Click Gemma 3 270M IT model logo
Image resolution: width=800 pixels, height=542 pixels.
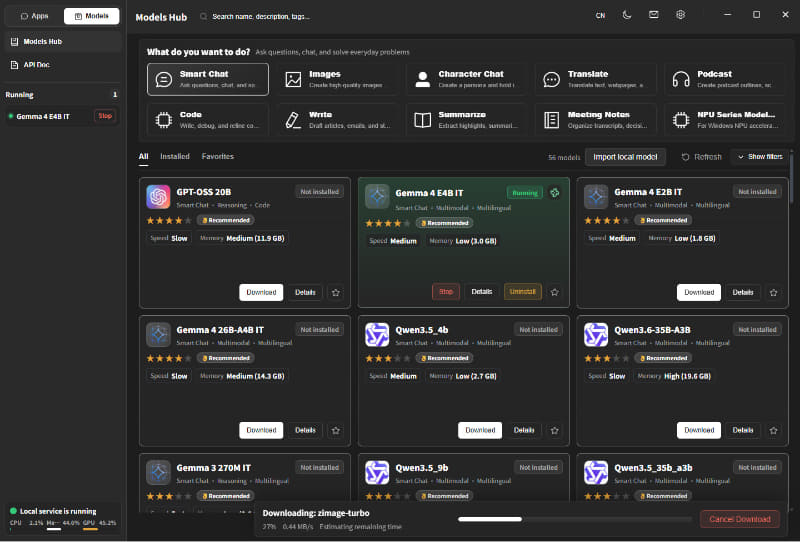coord(158,473)
